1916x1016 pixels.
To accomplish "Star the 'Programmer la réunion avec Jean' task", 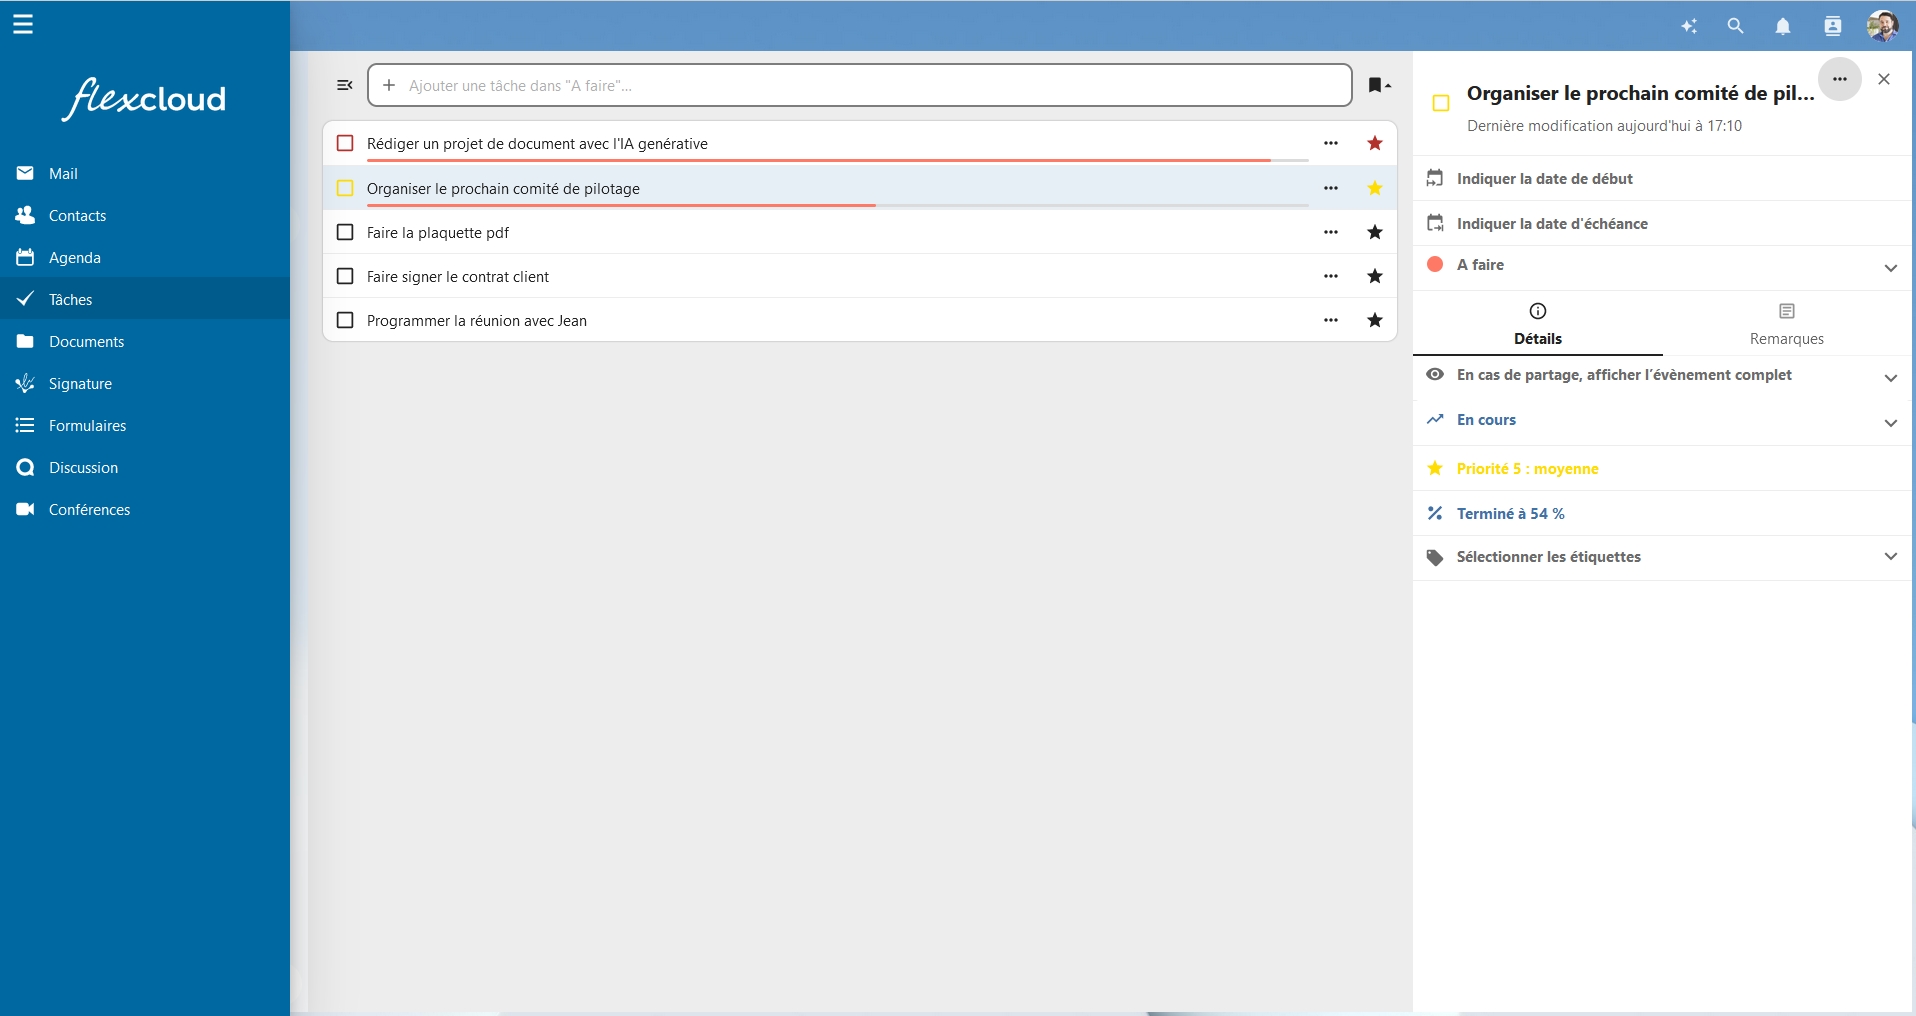I will point(1375,320).
